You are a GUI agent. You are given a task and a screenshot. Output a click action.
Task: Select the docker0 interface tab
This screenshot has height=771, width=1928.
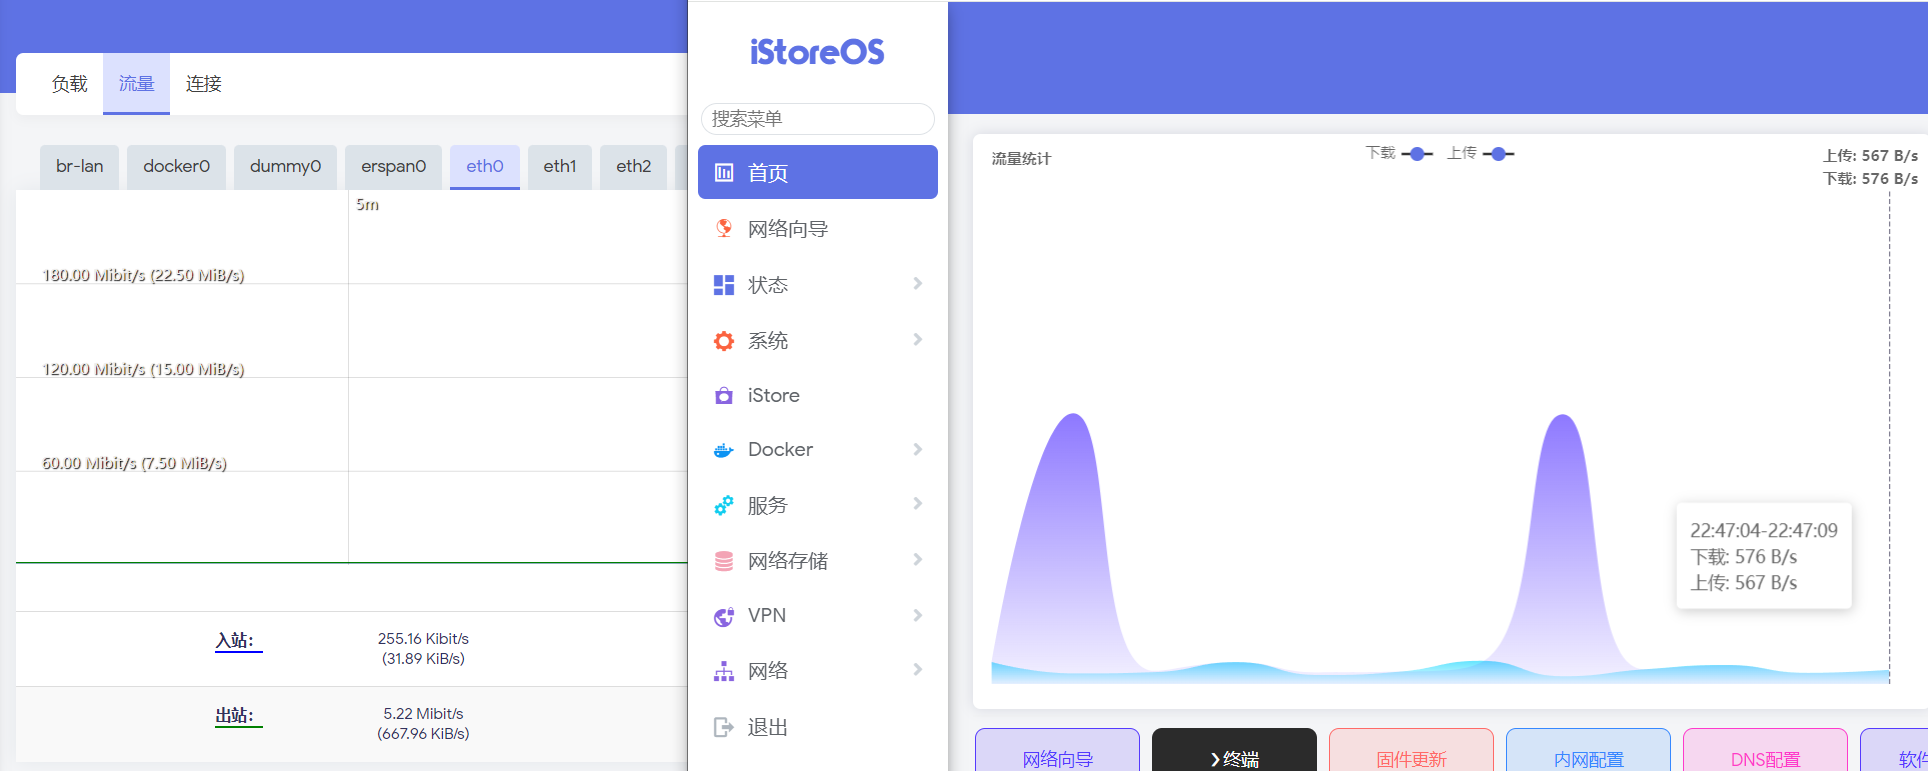coord(176,167)
